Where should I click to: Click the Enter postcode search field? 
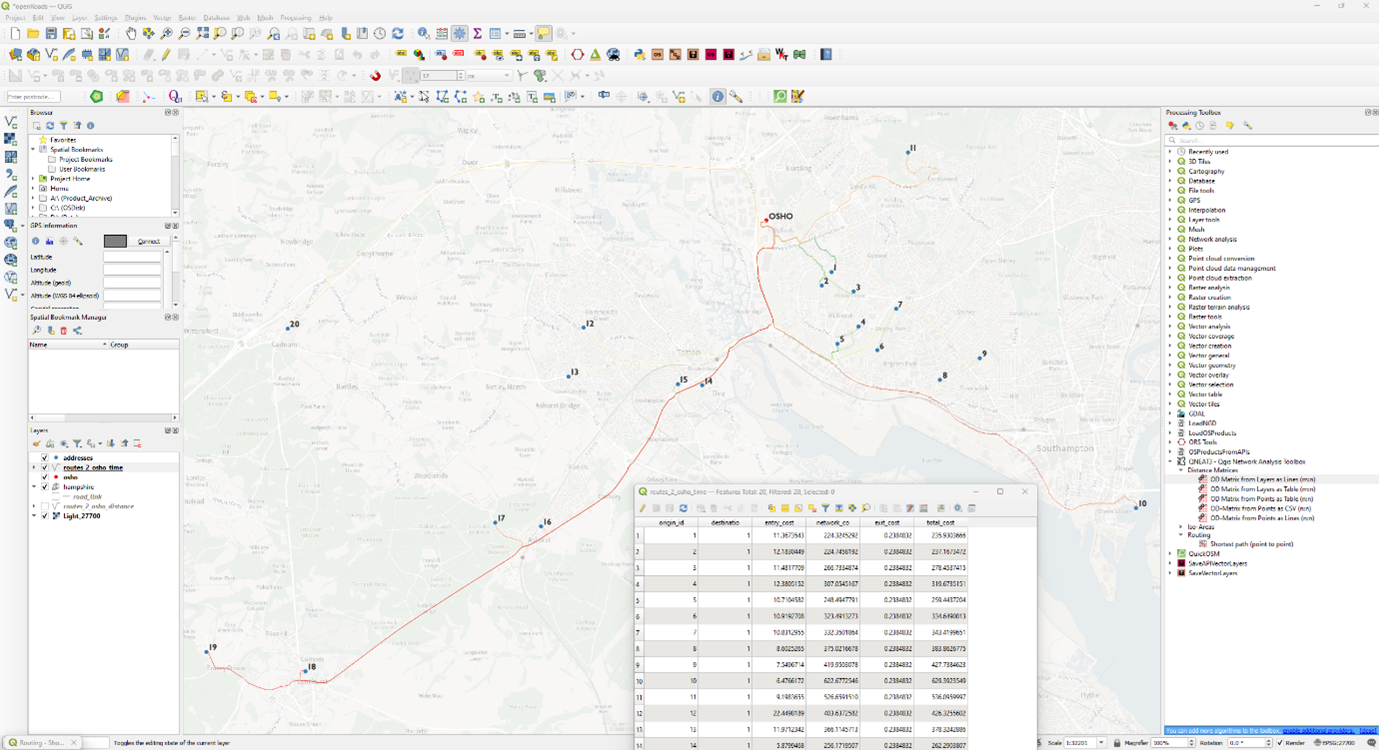coord(33,97)
